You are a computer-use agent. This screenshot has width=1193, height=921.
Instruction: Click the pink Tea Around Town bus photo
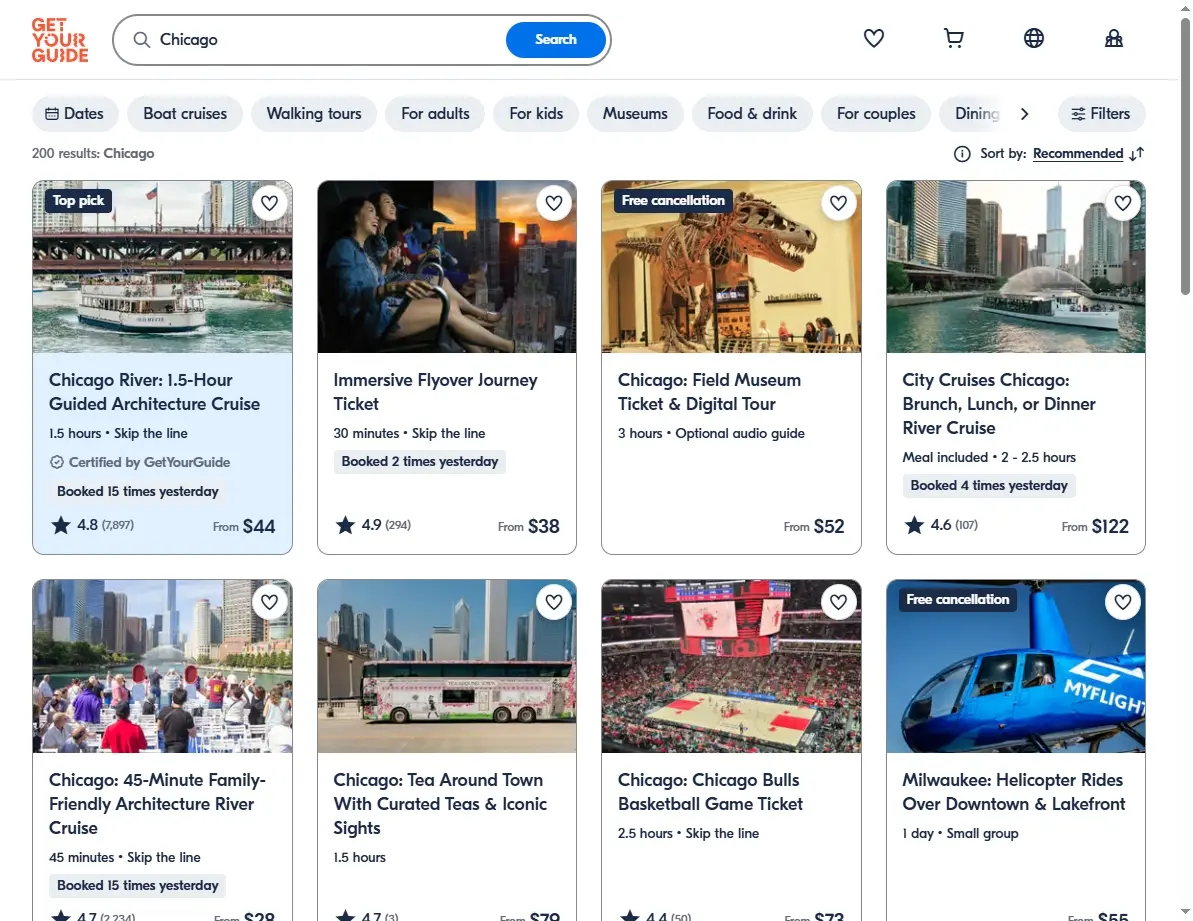point(447,666)
